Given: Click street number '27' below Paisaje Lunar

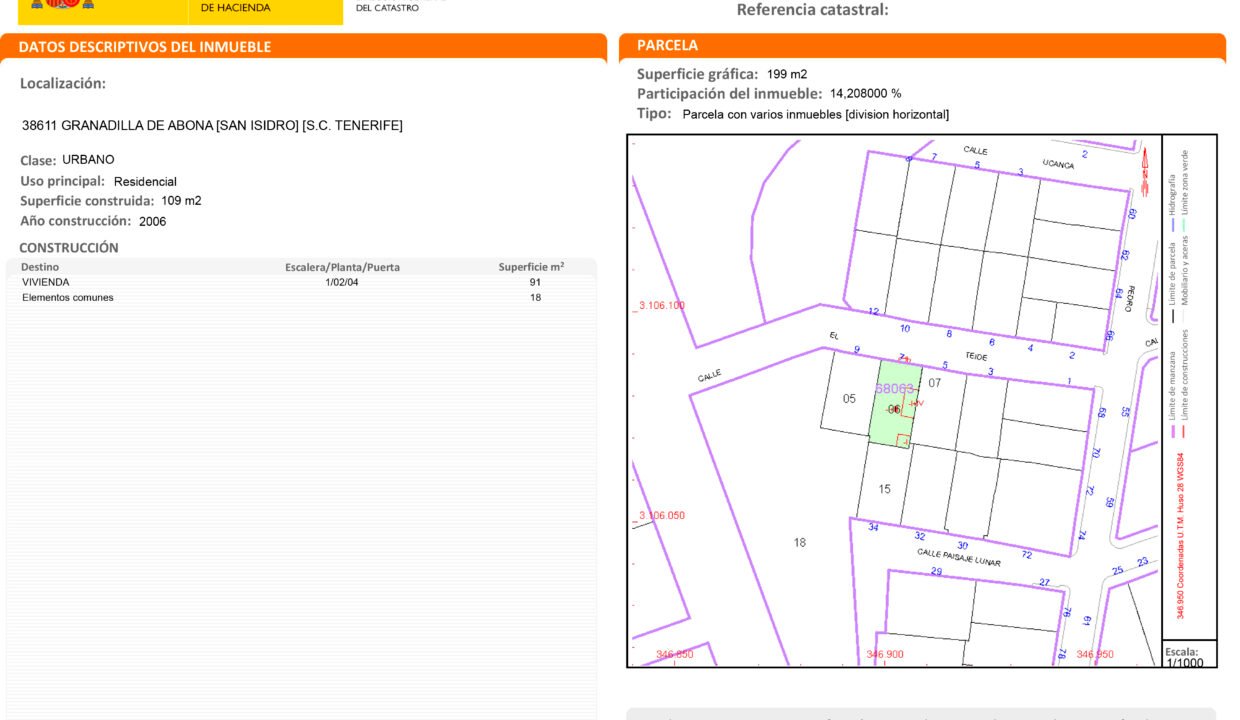Looking at the screenshot, I should 1044,582.
